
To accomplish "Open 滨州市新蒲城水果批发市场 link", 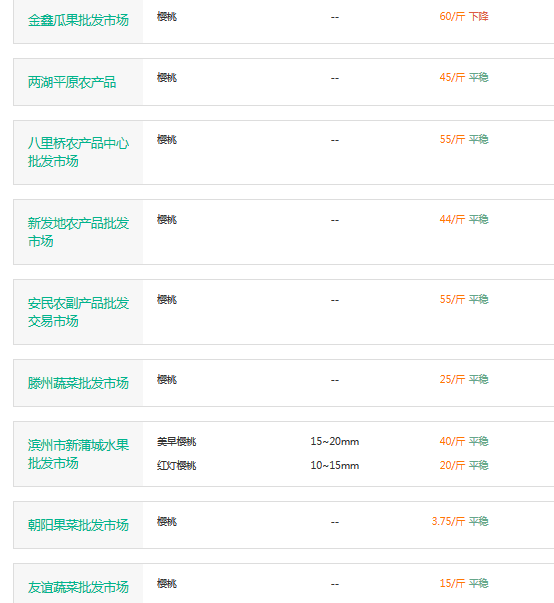I will [78, 454].
